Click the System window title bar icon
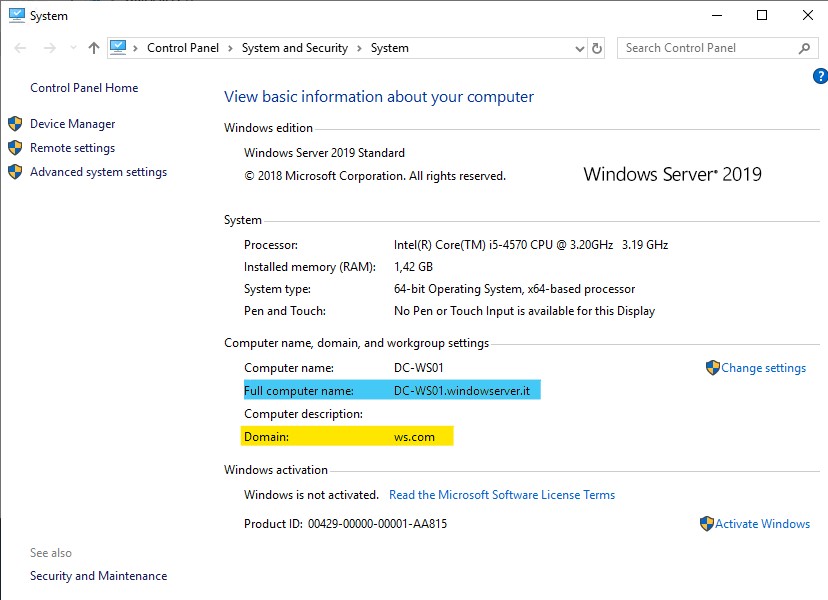Viewport: 828px width, 600px height. pos(17,15)
